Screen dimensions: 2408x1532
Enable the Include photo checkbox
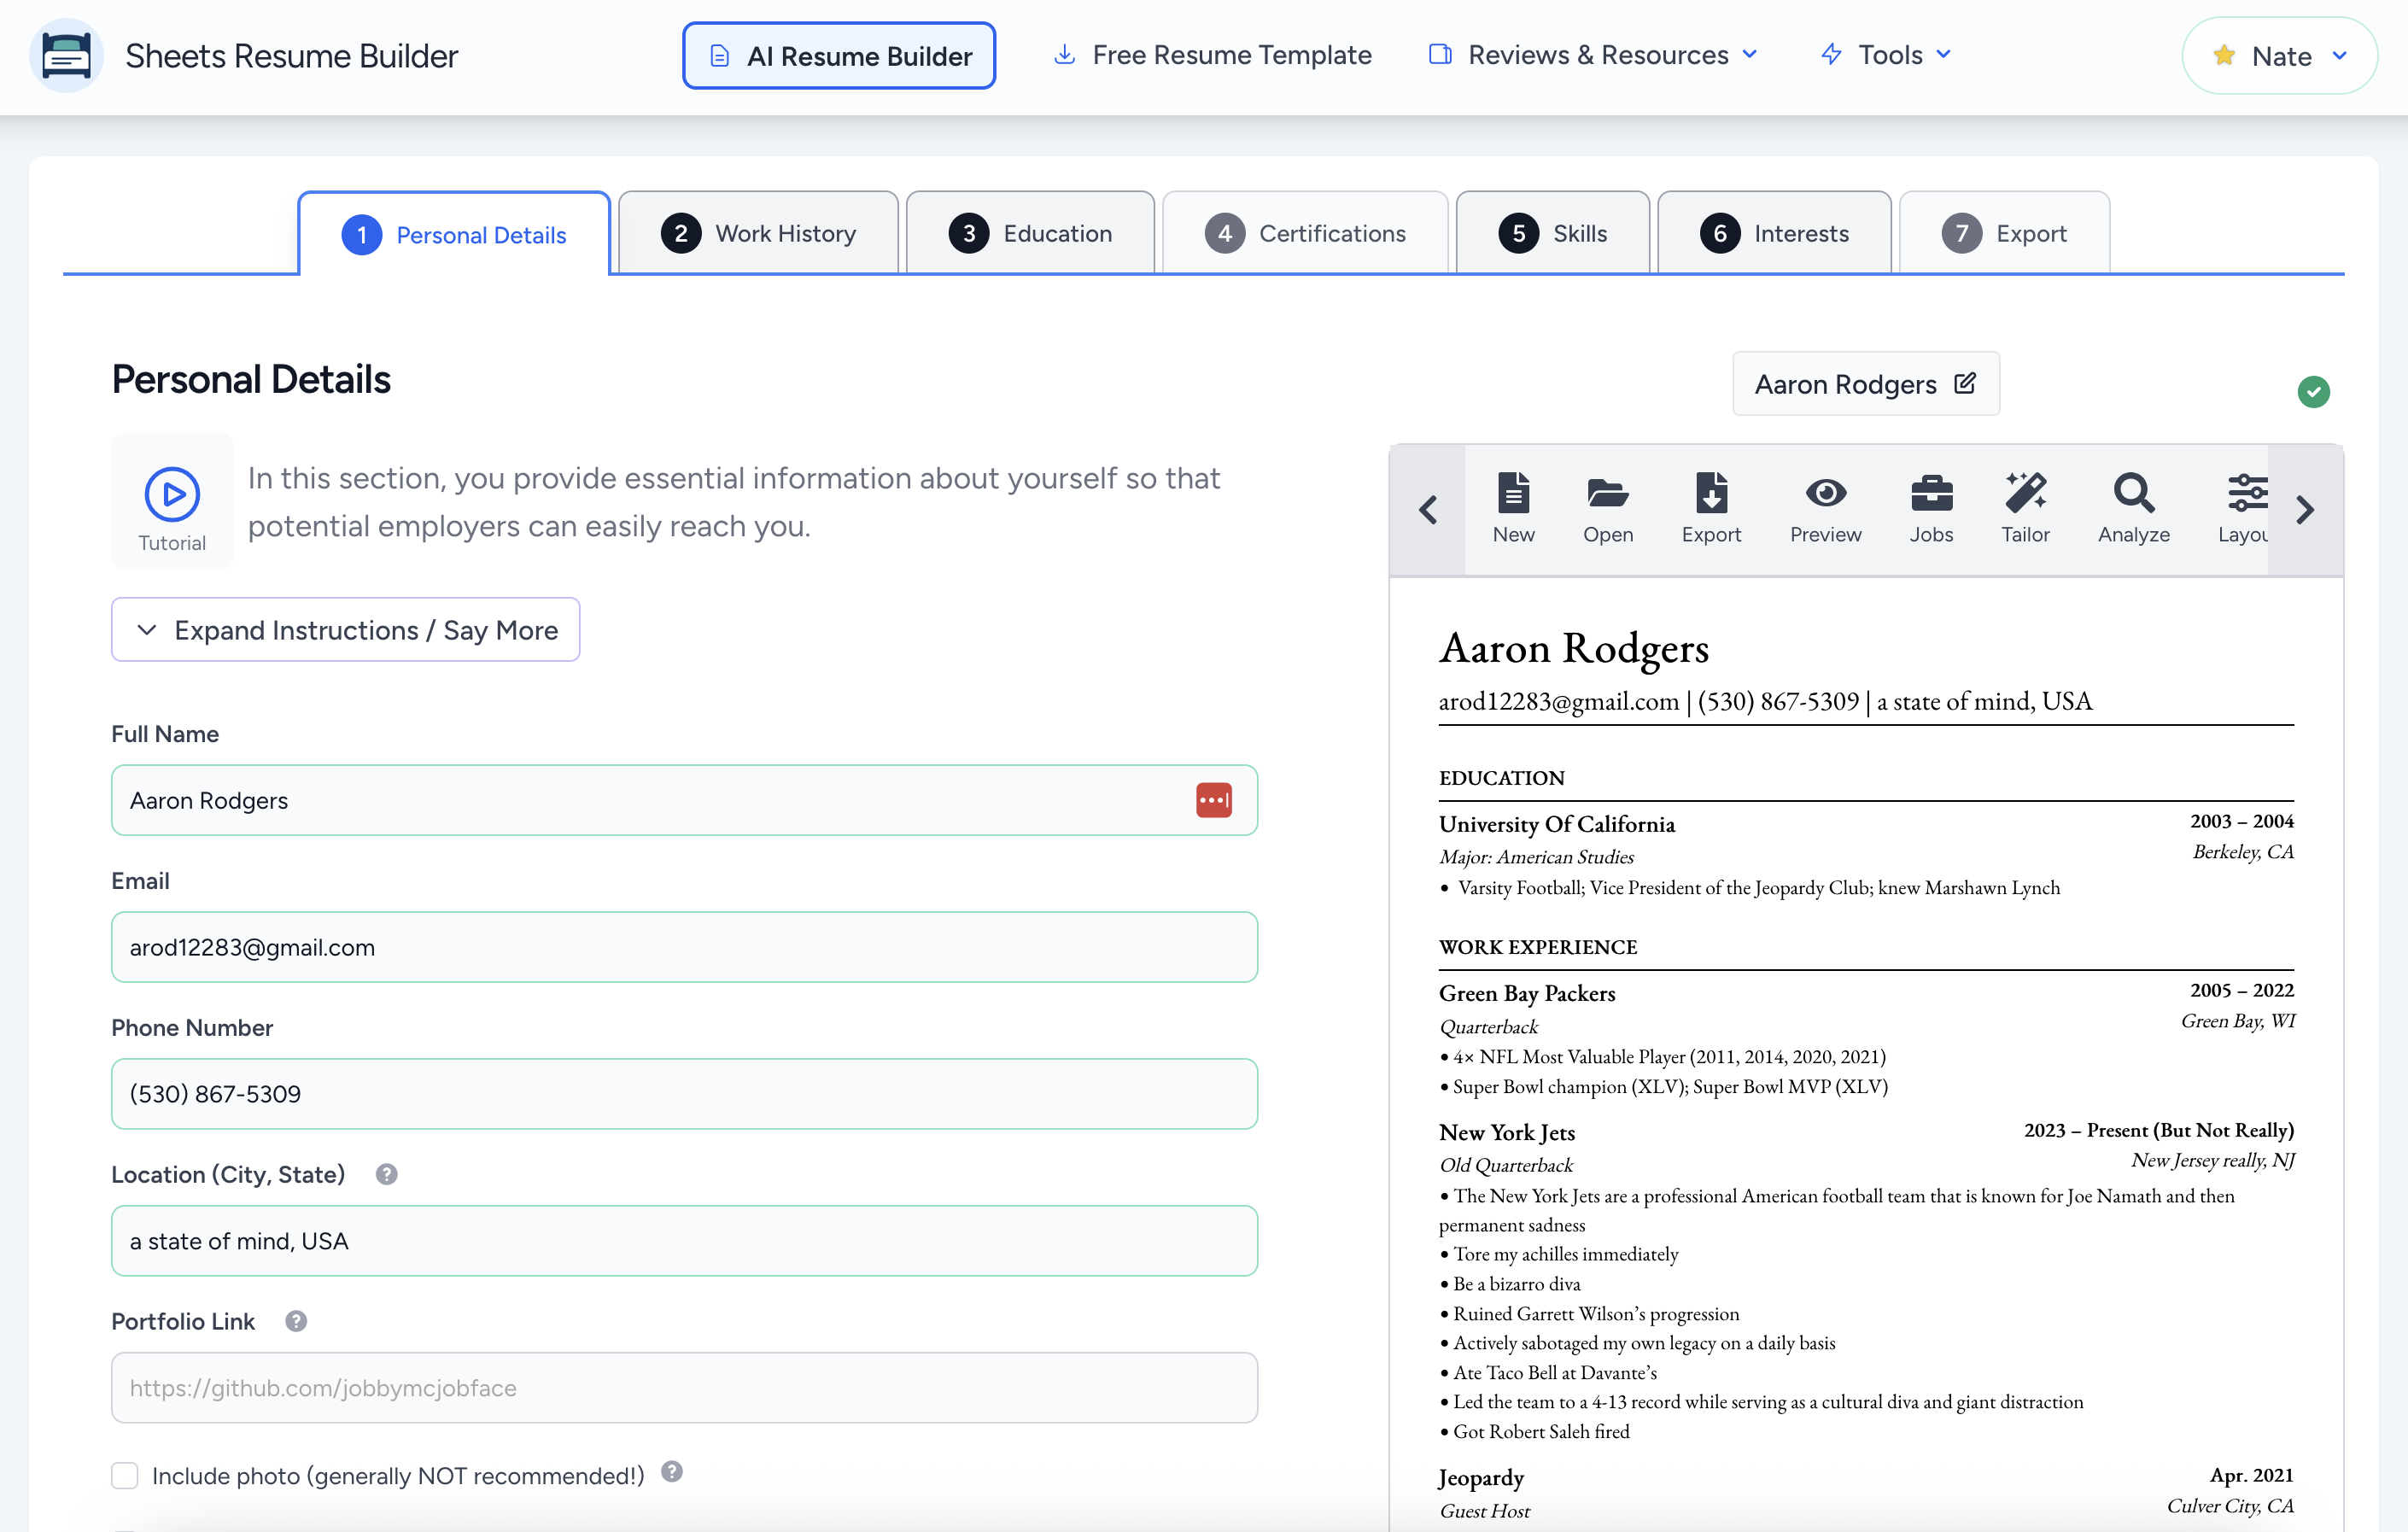pos(125,1475)
